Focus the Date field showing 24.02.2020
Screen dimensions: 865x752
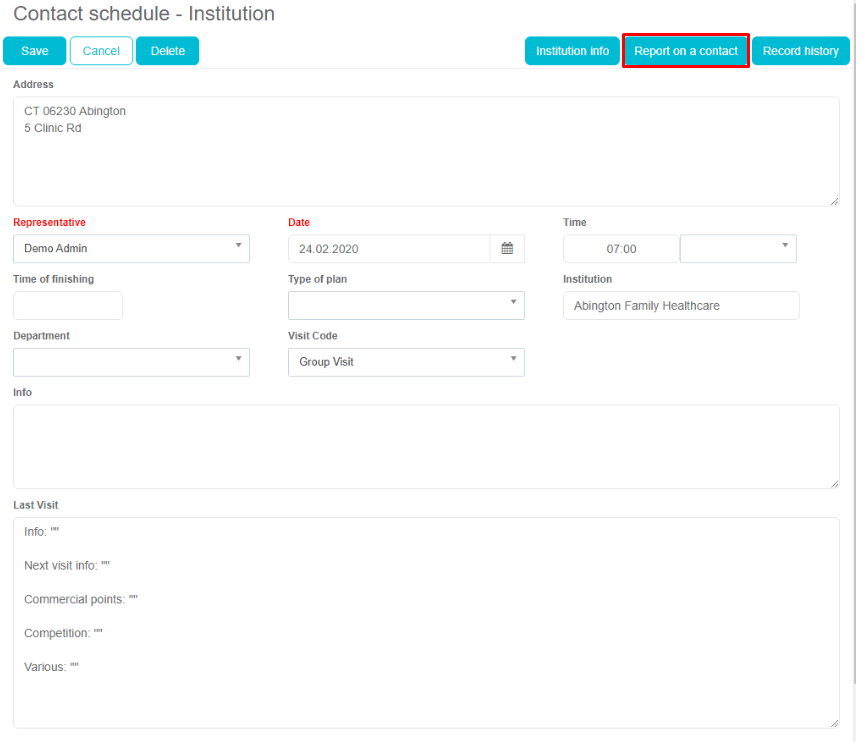point(389,249)
